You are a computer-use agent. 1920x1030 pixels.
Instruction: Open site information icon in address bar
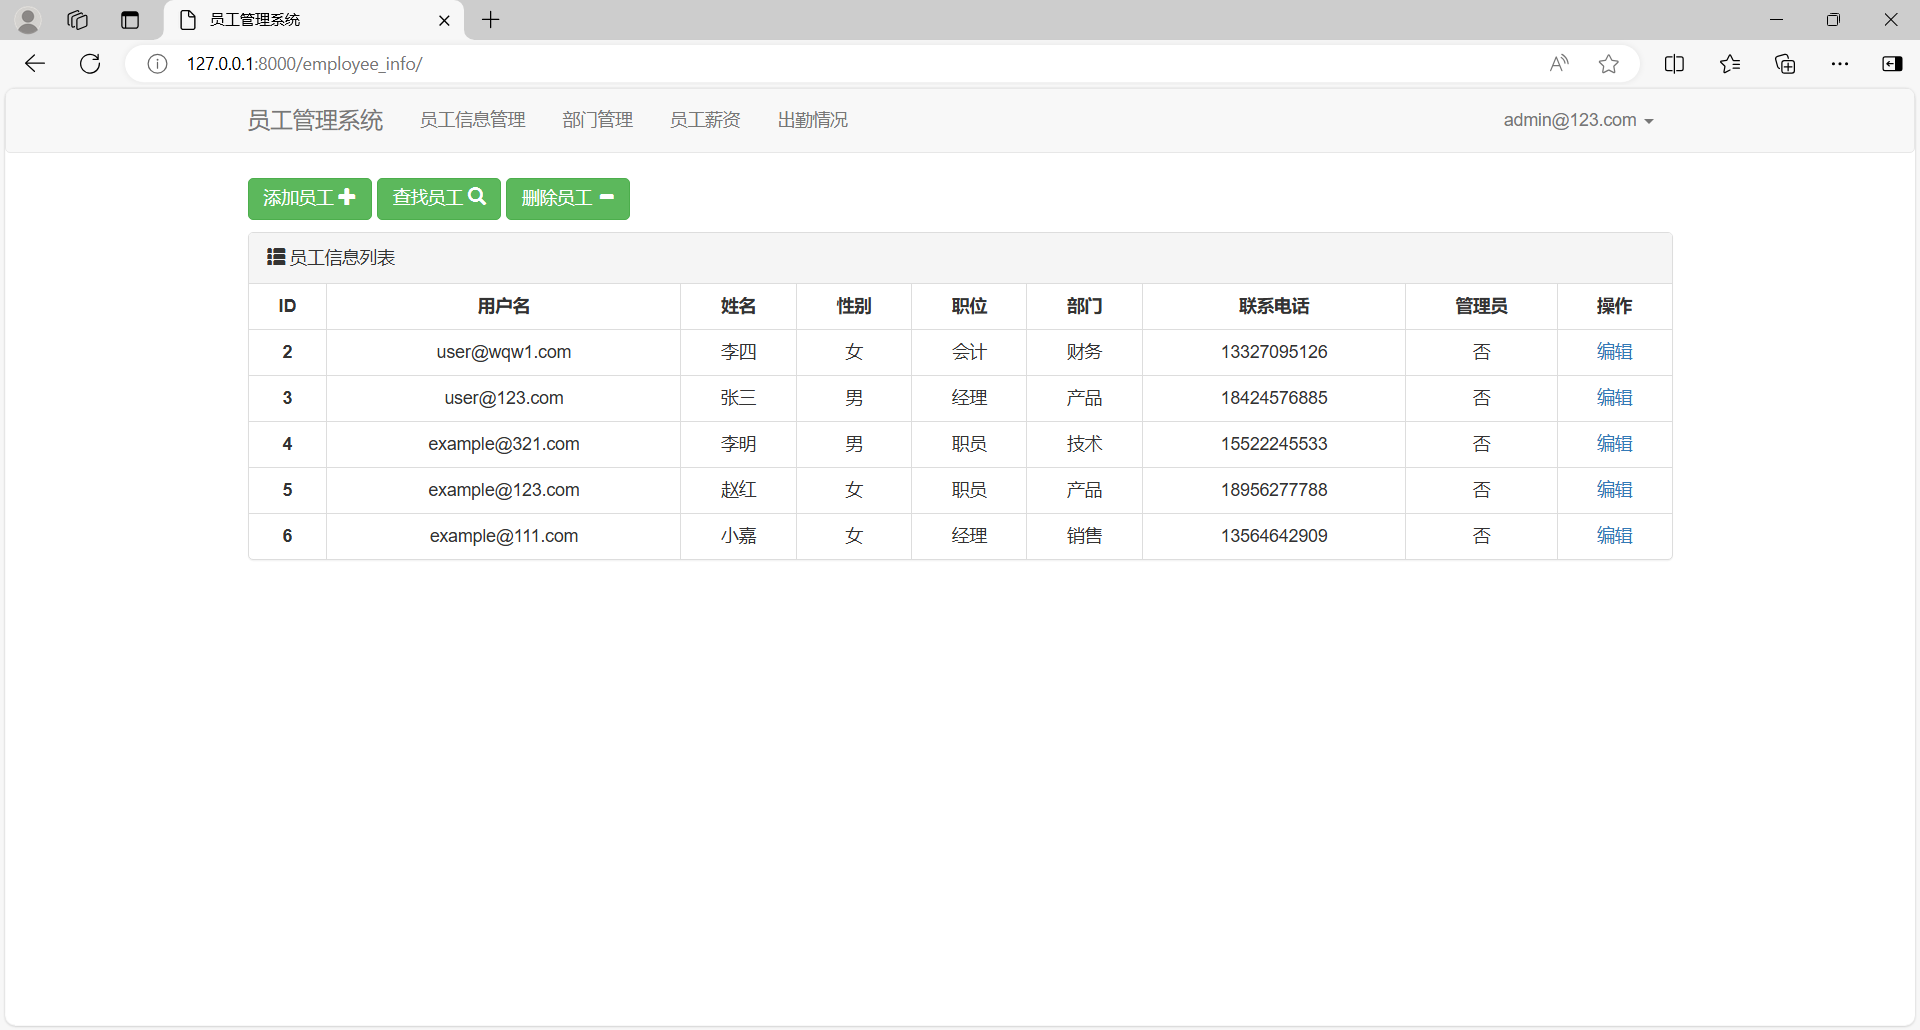pos(157,64)
